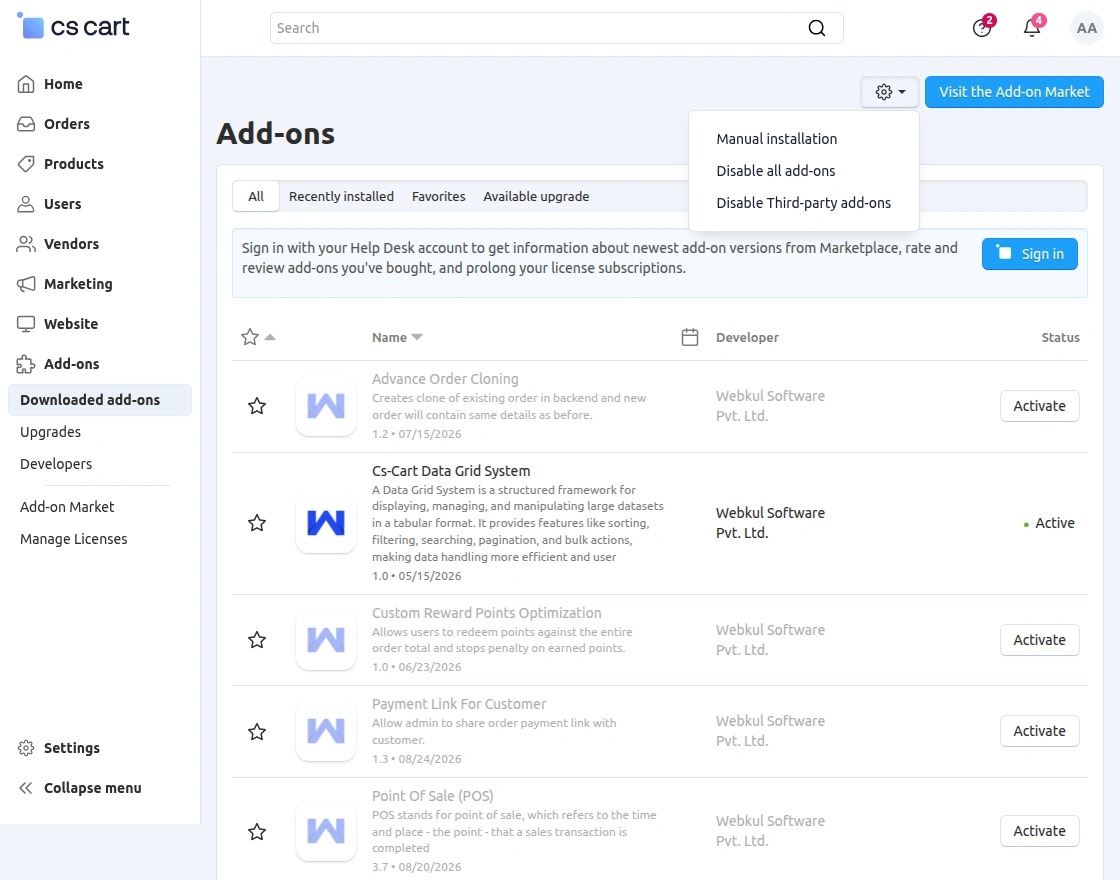
Task: Open the Advance Order Cloning title link
Action: click(445, 379)
